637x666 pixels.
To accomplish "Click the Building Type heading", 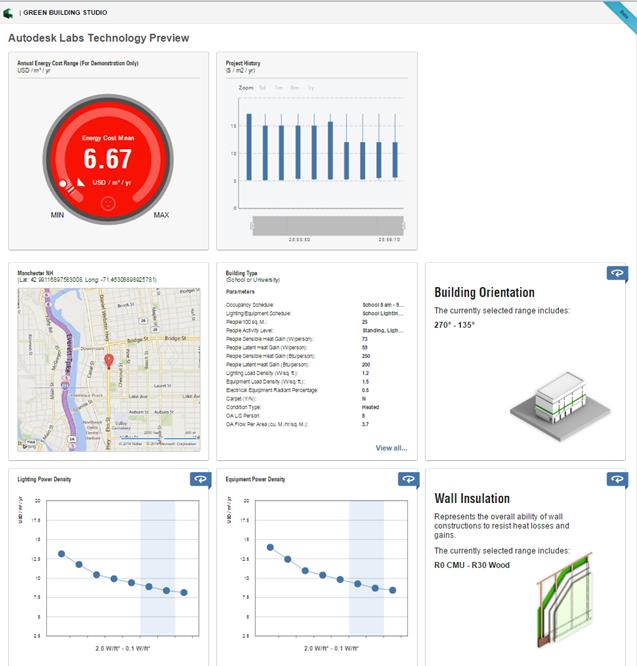I will [241, 273].
